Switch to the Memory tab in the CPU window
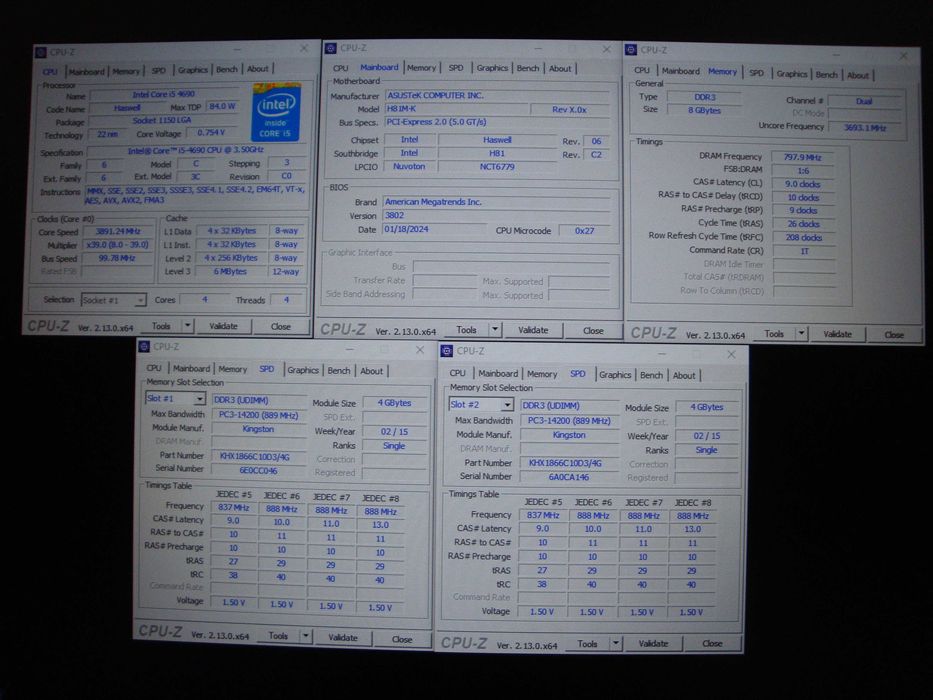This screenshot has width=933, height=700. click(126, 71)
